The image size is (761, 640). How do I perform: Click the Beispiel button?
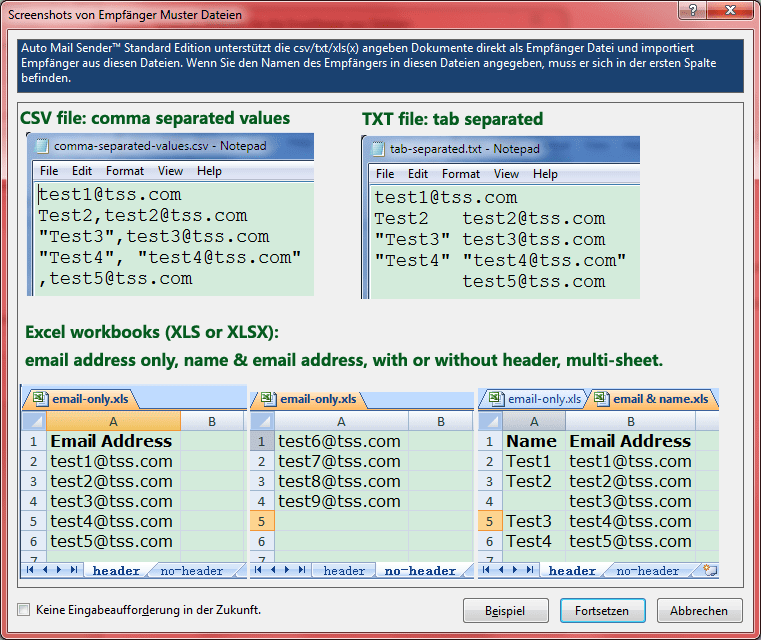(505, 610)
